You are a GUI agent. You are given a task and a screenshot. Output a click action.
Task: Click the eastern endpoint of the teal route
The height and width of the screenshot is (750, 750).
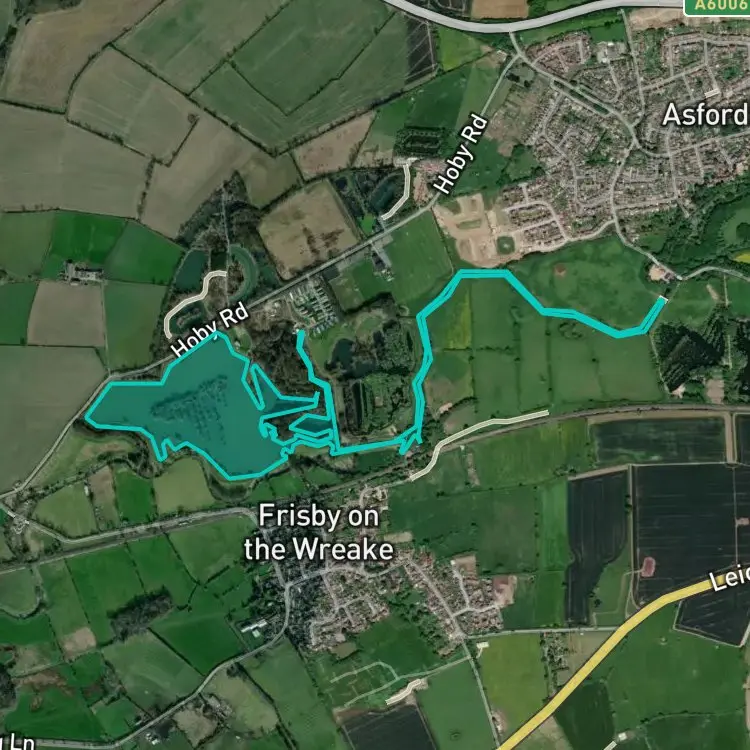pyautogui.click(x=663, y=300)
